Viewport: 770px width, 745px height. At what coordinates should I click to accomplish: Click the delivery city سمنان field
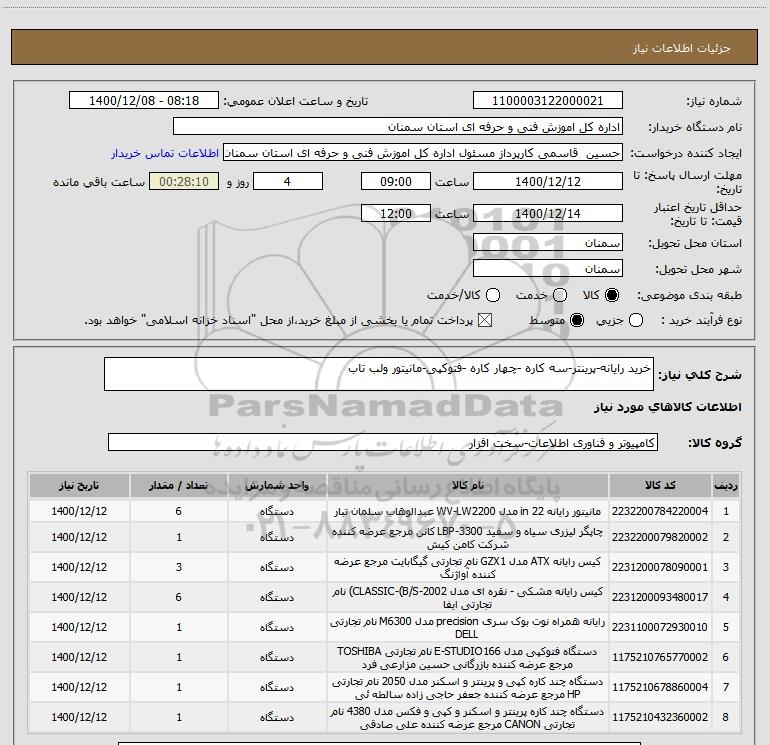tap(548, 269)
